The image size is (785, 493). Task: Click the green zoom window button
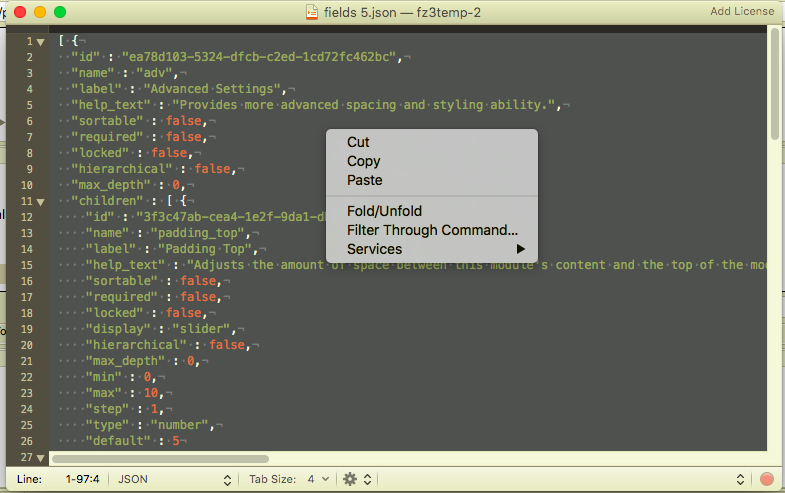(60, 12)
